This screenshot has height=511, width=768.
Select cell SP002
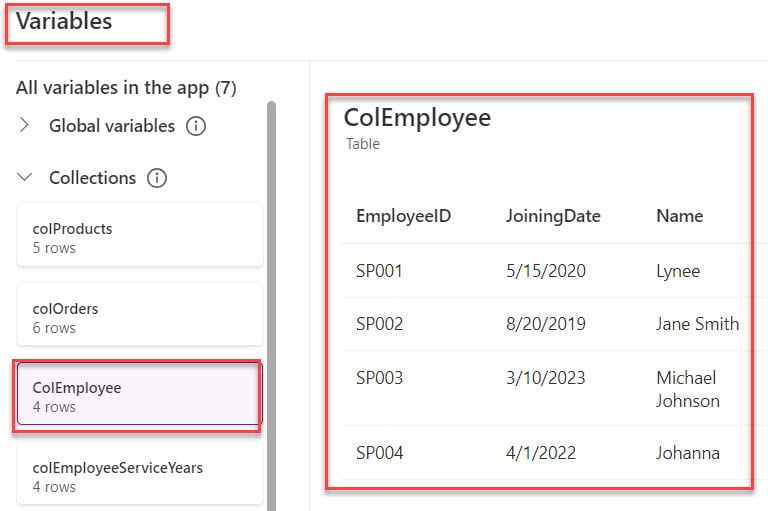click(379, 324)
